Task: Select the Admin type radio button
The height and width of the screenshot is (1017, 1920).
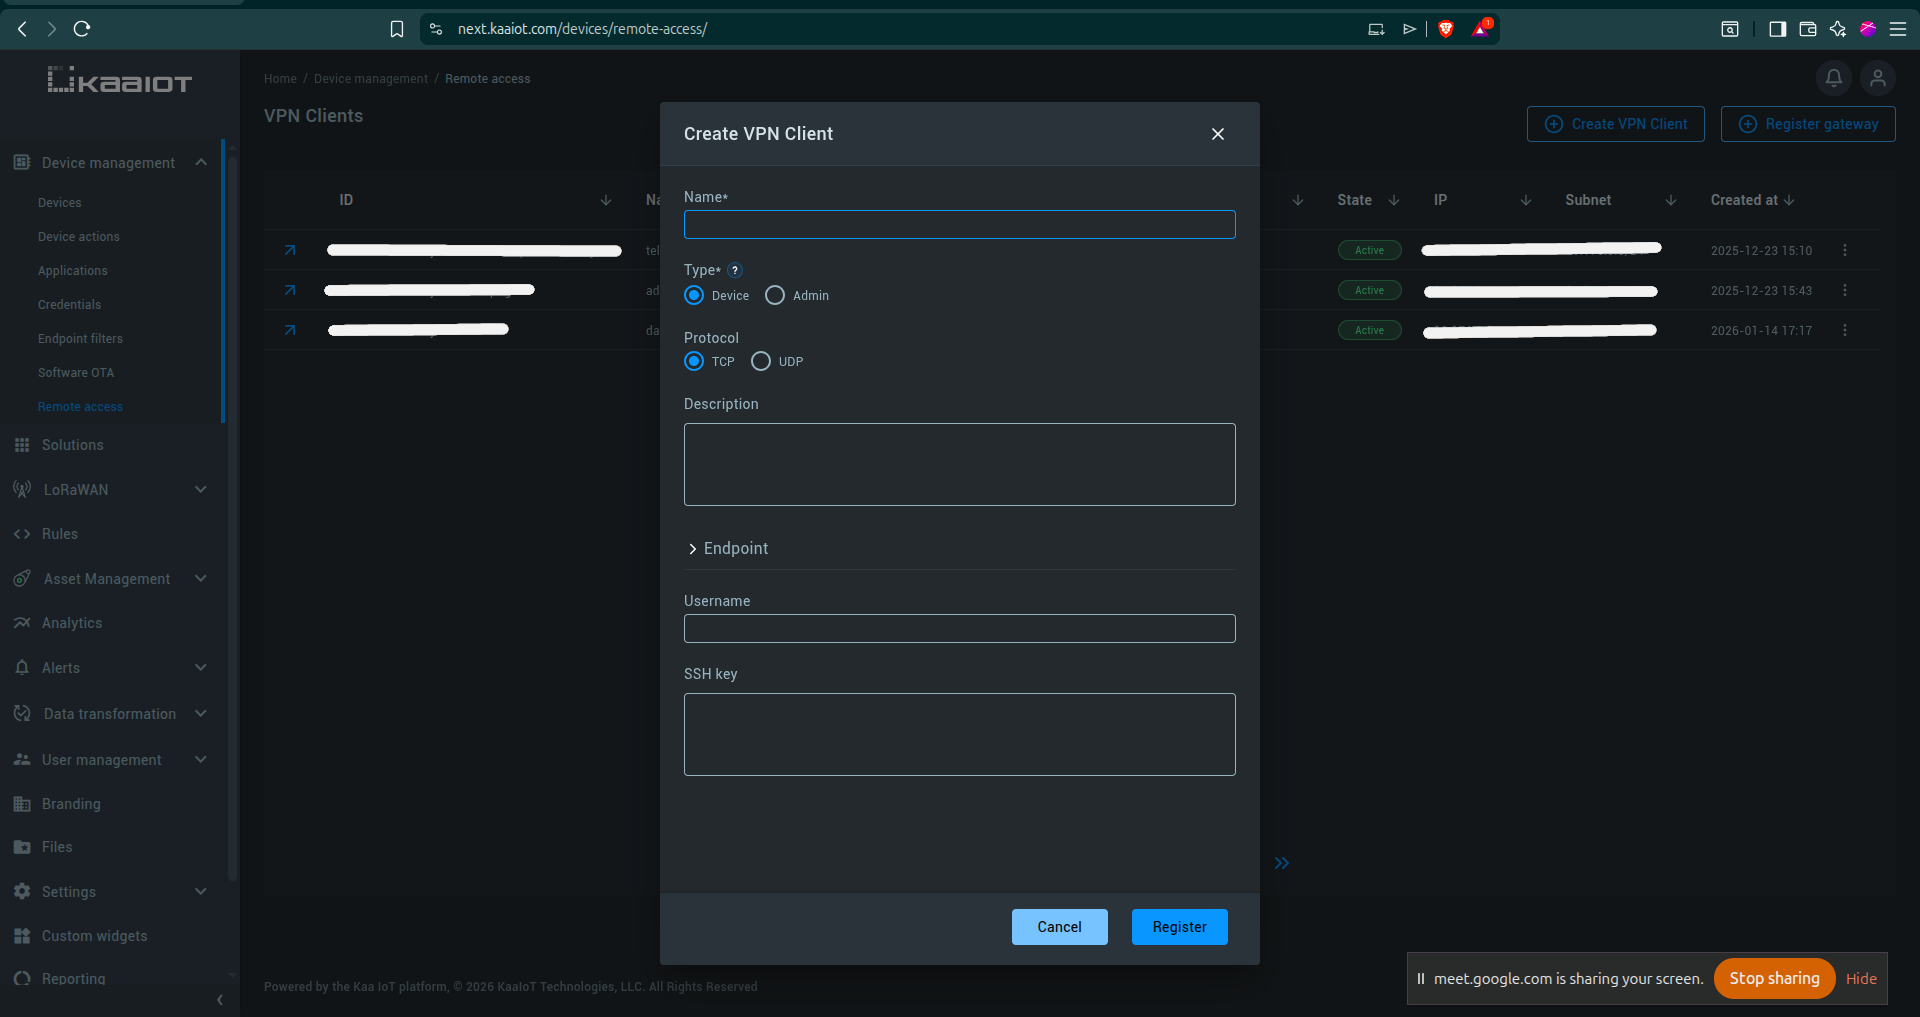Action: click(774, 295)
